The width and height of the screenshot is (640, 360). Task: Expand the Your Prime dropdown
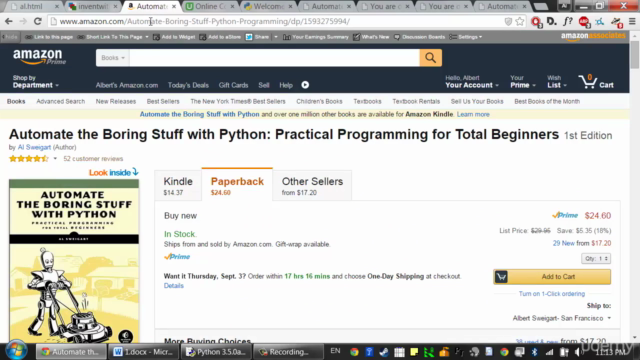coord(522,82)
